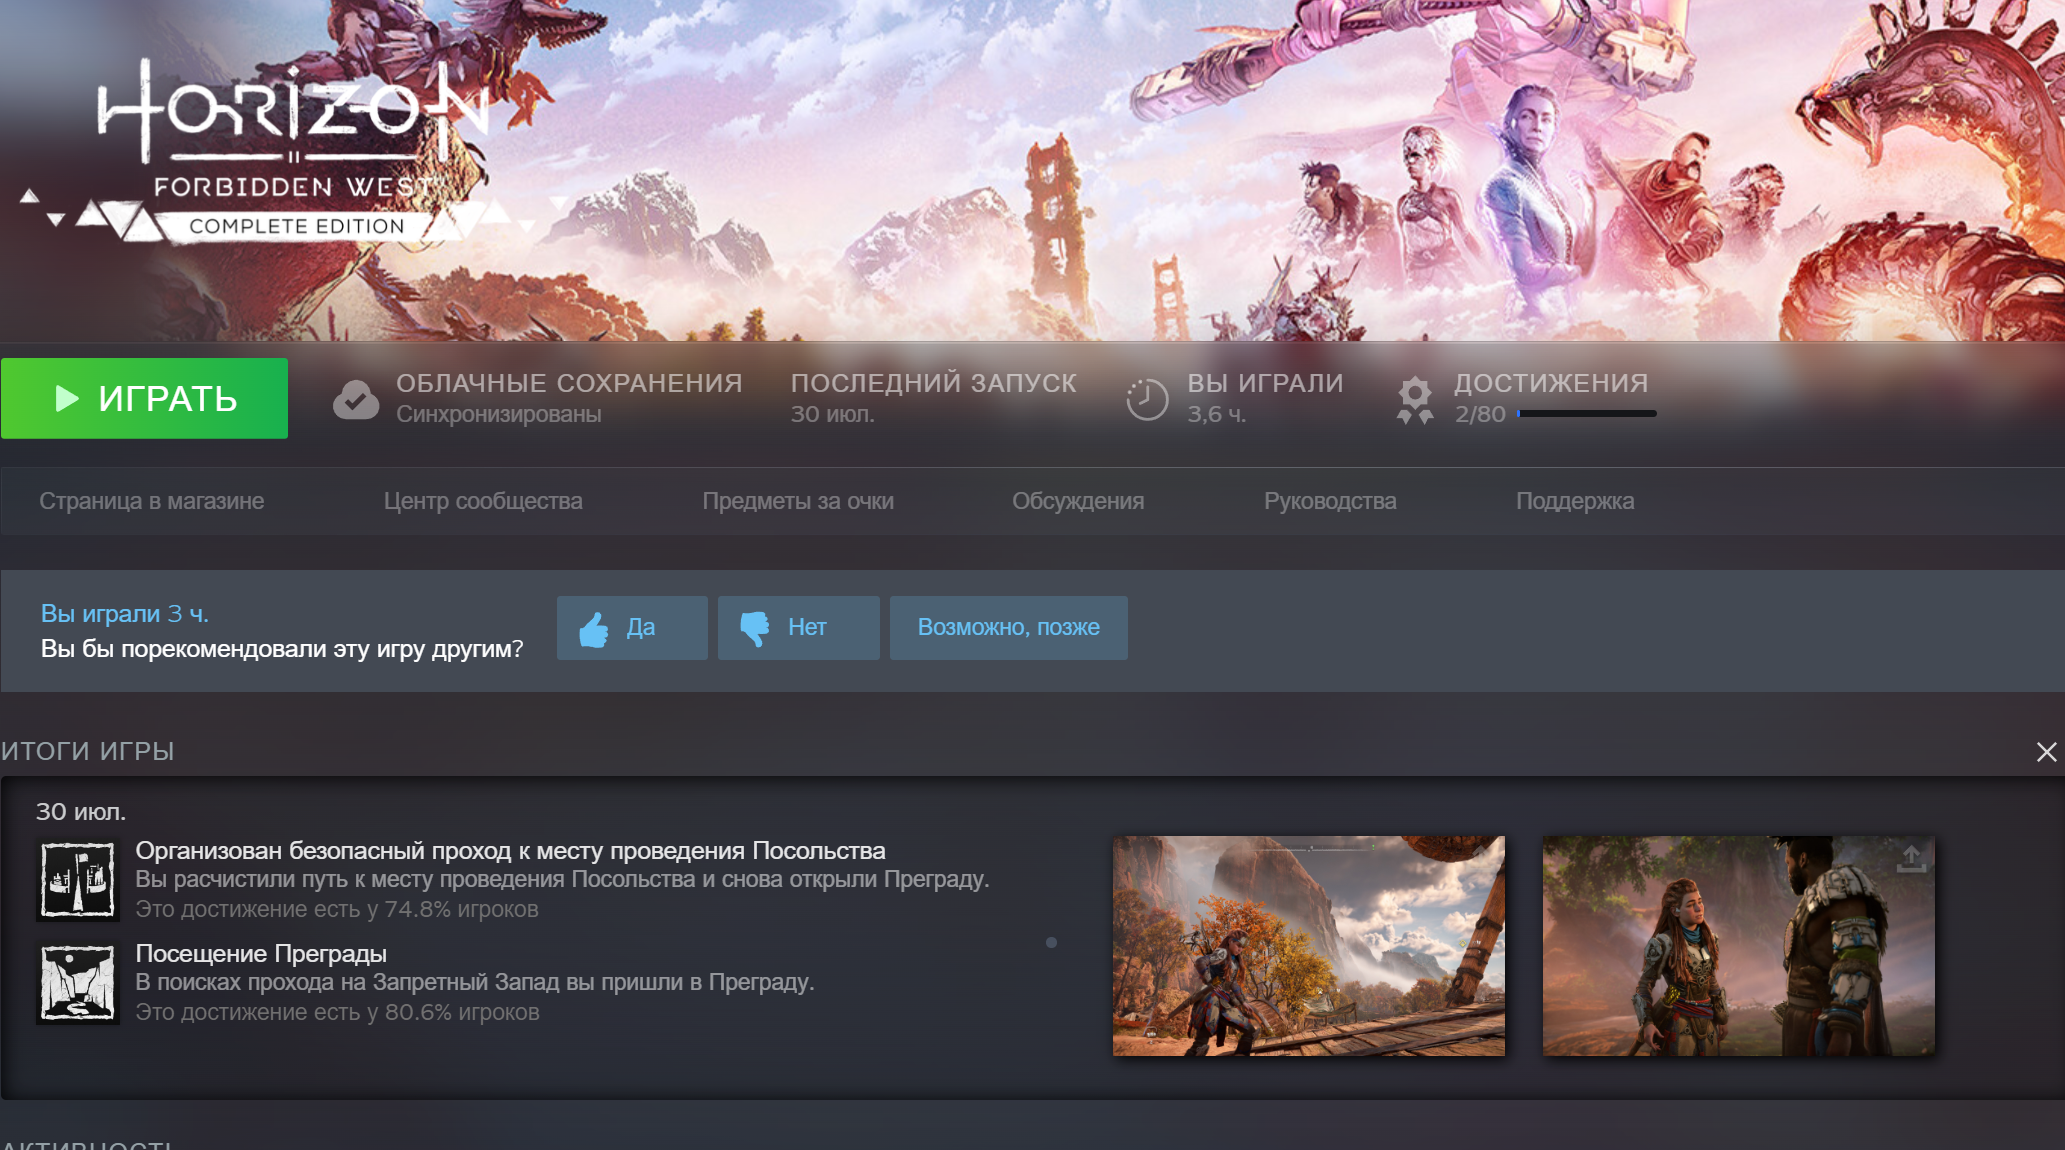Click the playtime clock icon
Viewport: 2065px width, 1150px height.
[1147, 399]
